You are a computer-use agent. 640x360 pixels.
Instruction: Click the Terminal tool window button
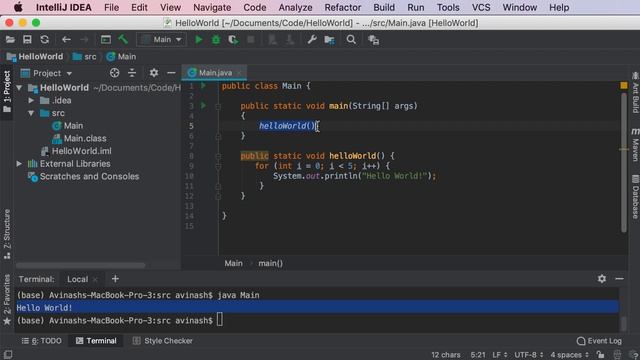(x=96, y=341)
